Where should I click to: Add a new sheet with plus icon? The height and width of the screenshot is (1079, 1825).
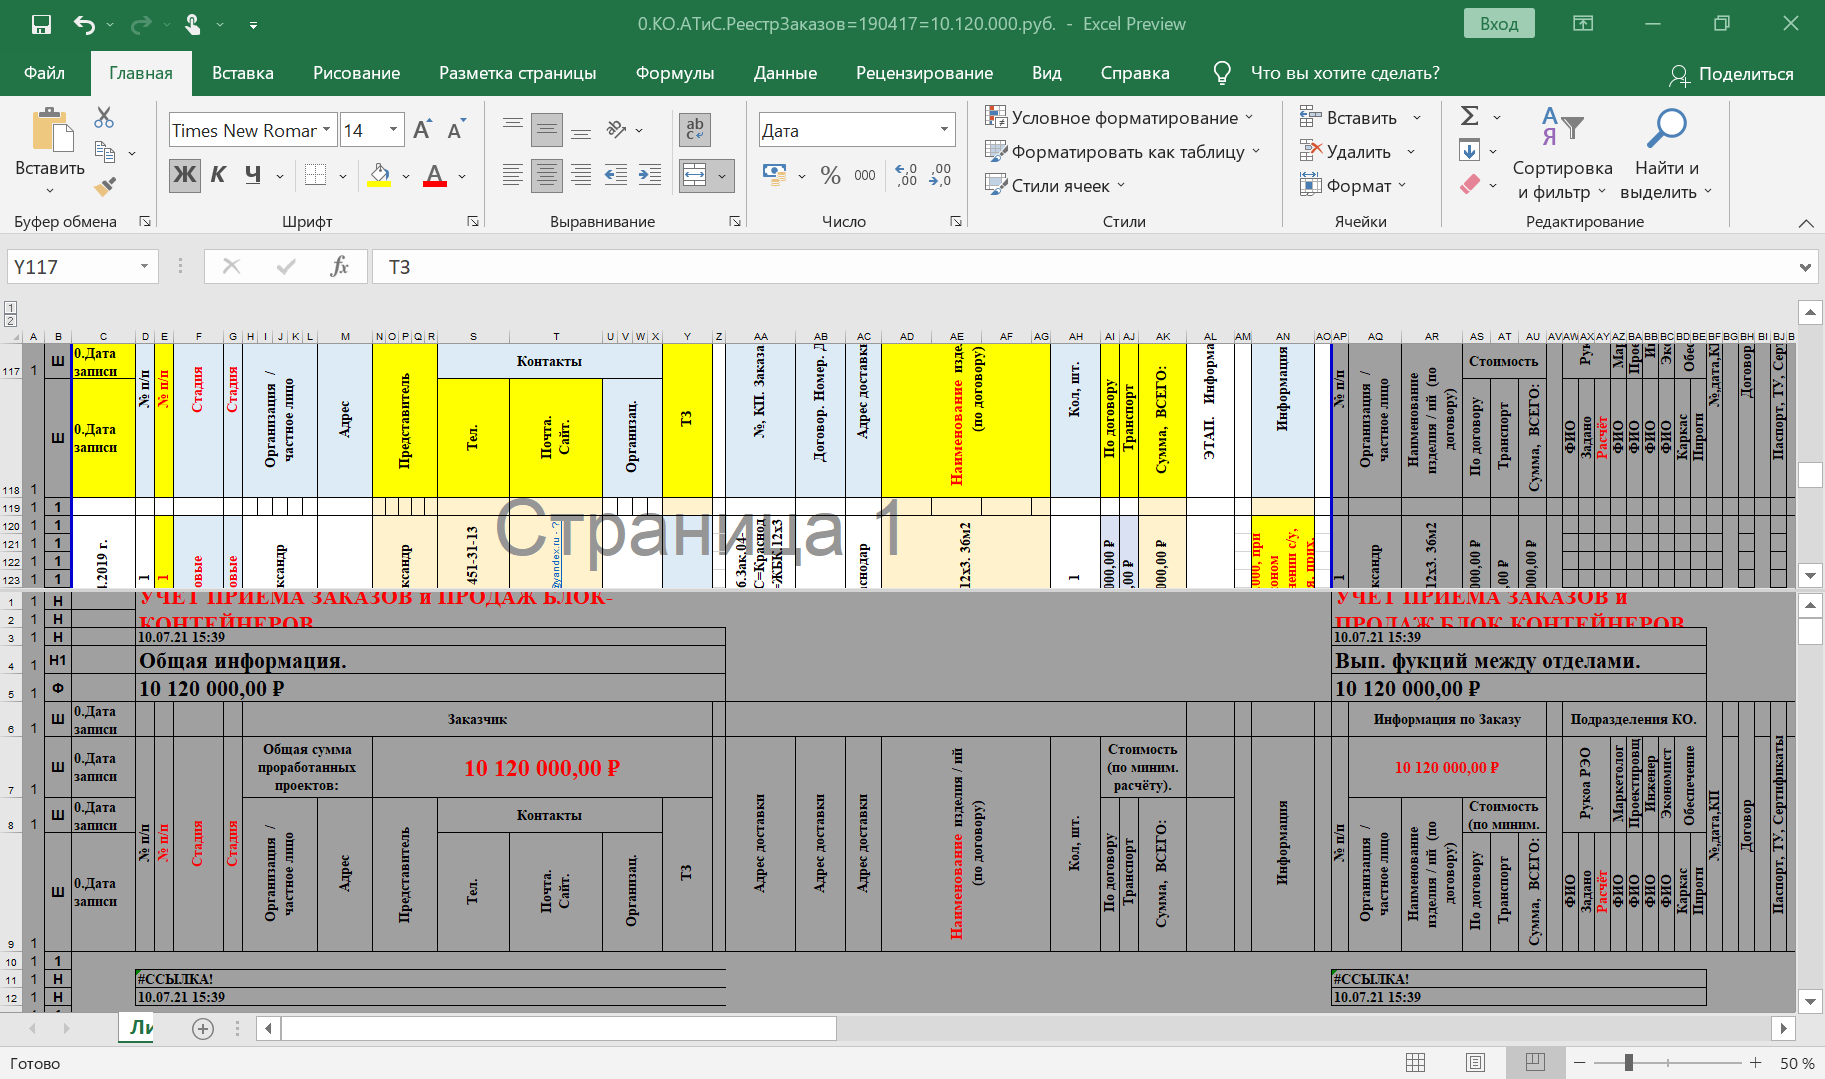203,1028
